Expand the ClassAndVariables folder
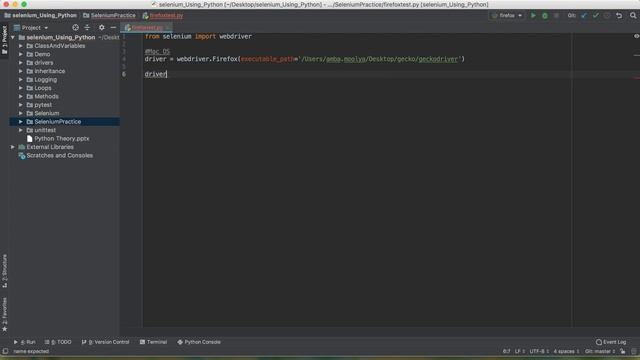Screen dimensions: 640x360 pyautogui.click(x=21, y=46)
